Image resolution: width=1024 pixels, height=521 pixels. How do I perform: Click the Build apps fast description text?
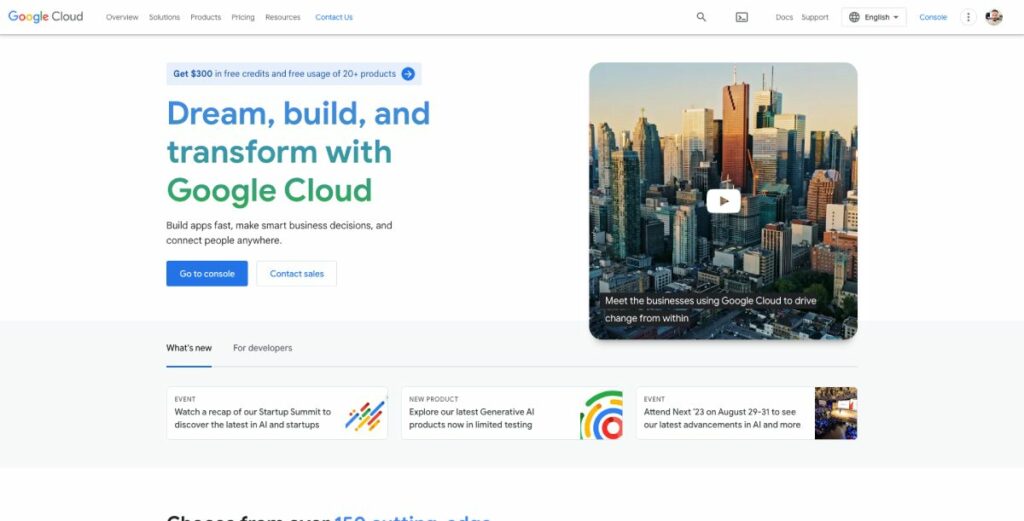click(x=279, y=233)
